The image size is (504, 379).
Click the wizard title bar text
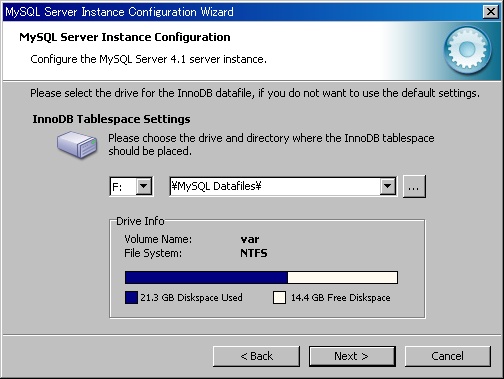click(119, 12)
